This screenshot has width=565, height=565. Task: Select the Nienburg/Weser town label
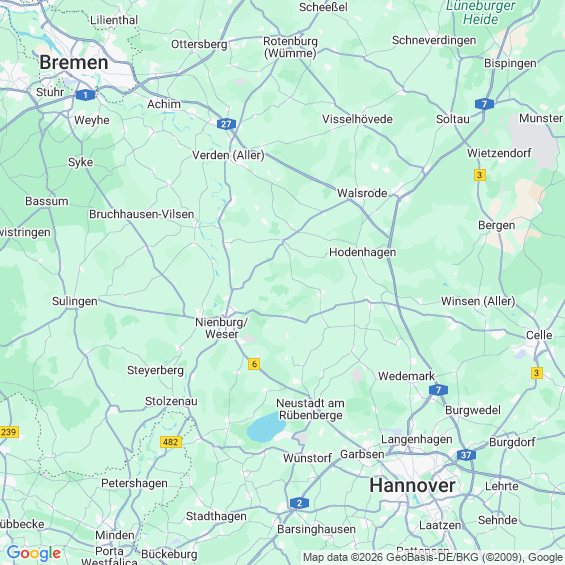click(221, 328)
